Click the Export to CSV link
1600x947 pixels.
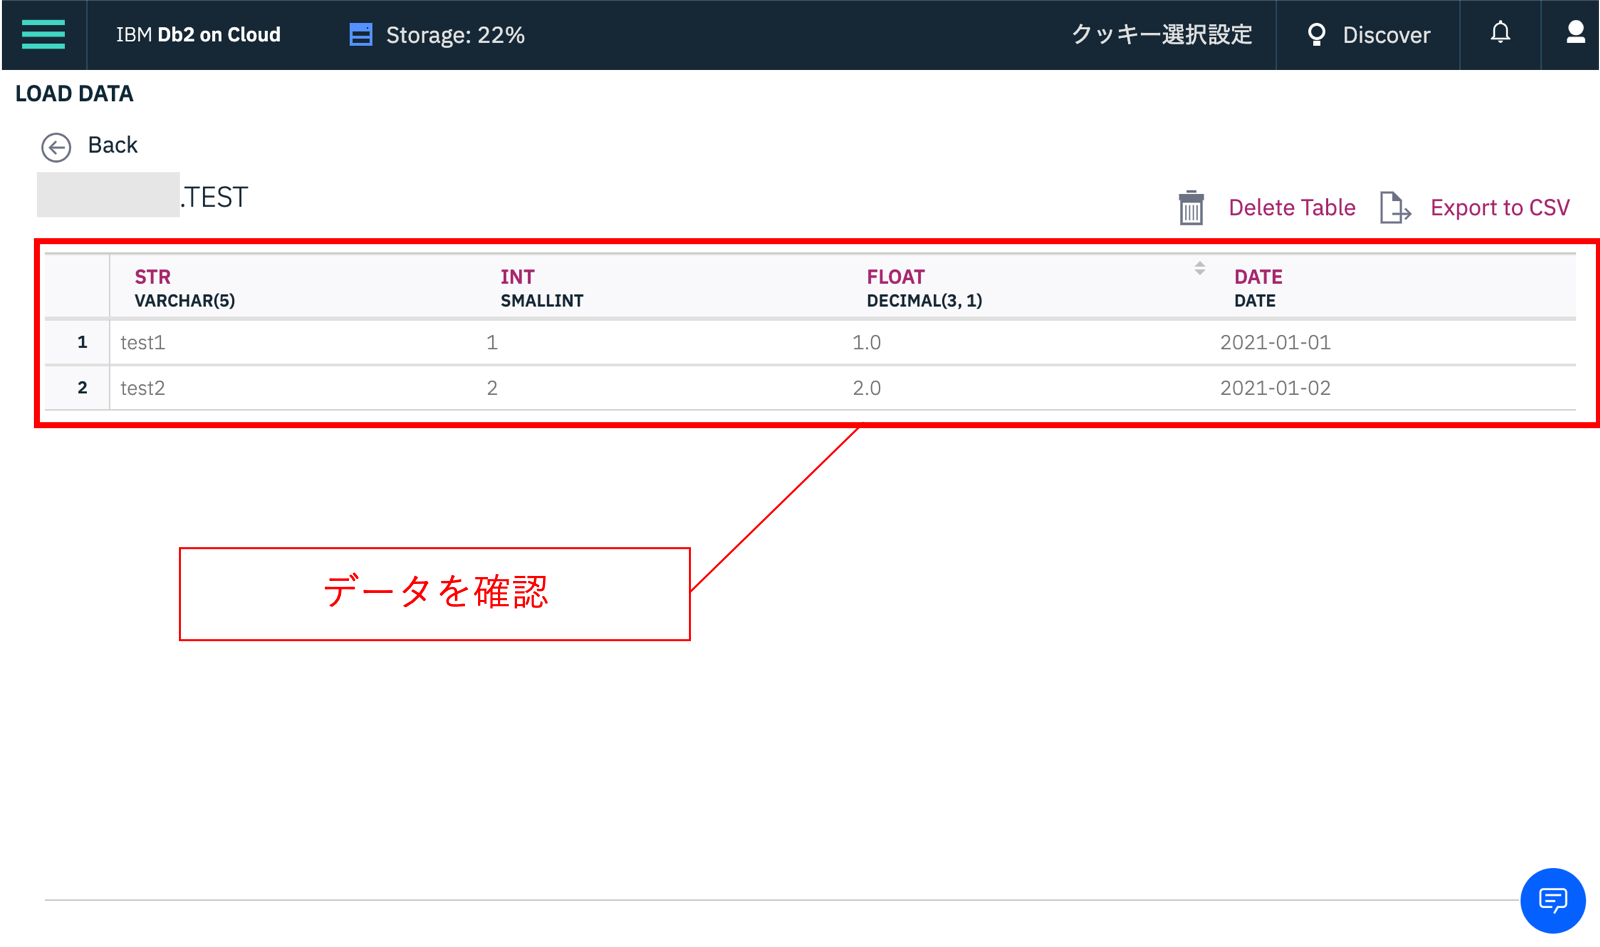(x=1499, y=207)
